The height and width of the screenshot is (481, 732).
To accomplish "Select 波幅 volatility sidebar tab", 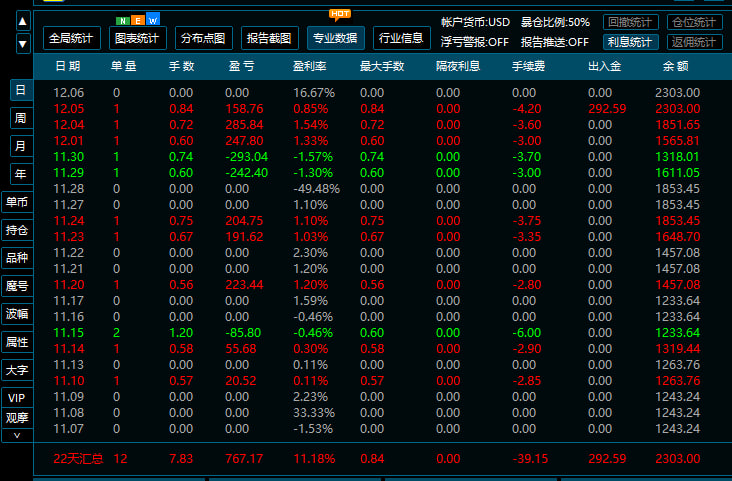I will [17, 314].
